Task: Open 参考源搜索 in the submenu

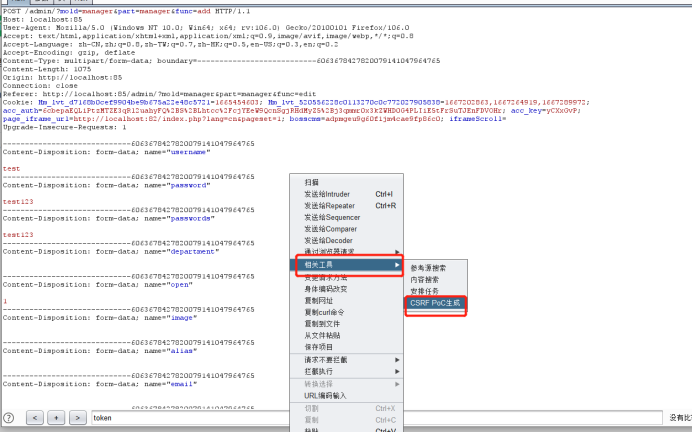Action: (436, 268)
